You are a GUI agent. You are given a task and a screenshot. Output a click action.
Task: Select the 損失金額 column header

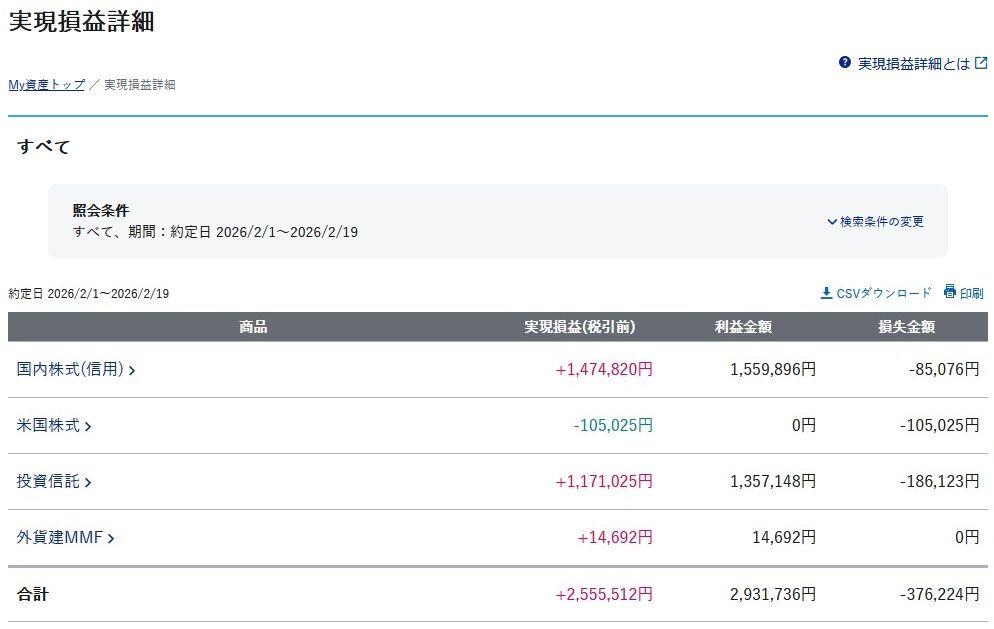click(x=907, y=327)
